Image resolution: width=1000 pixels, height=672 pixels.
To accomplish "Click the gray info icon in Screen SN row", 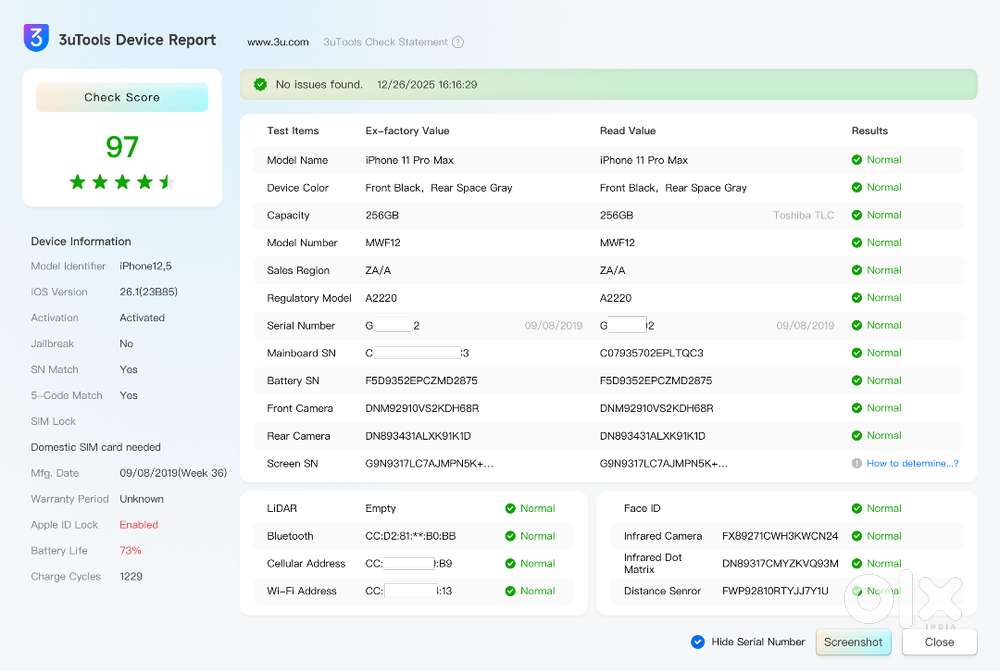I will (x=857, y=463).
